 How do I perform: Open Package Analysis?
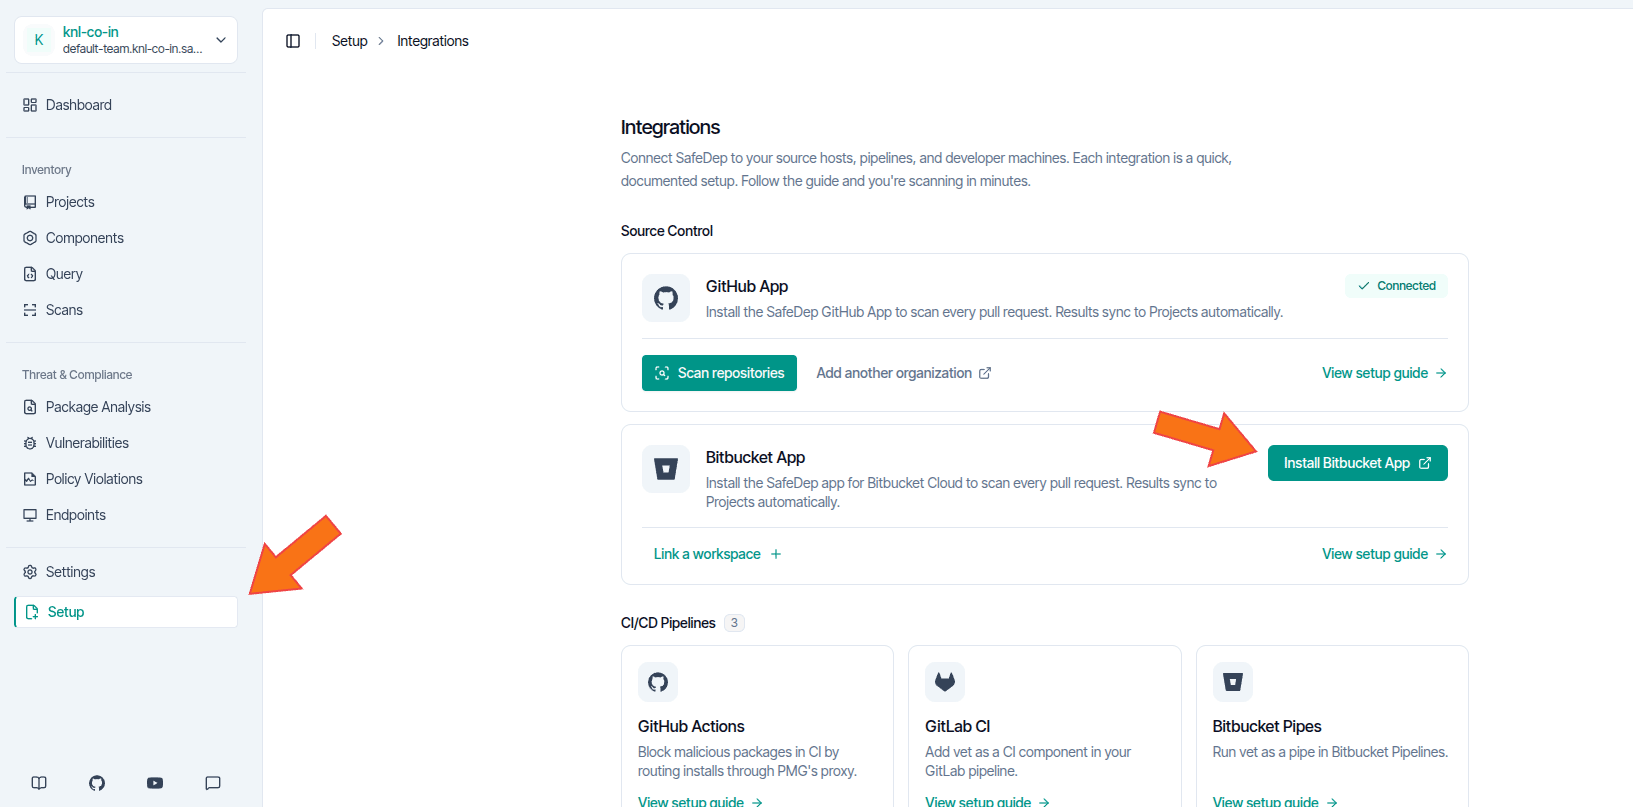pos(126,407)
